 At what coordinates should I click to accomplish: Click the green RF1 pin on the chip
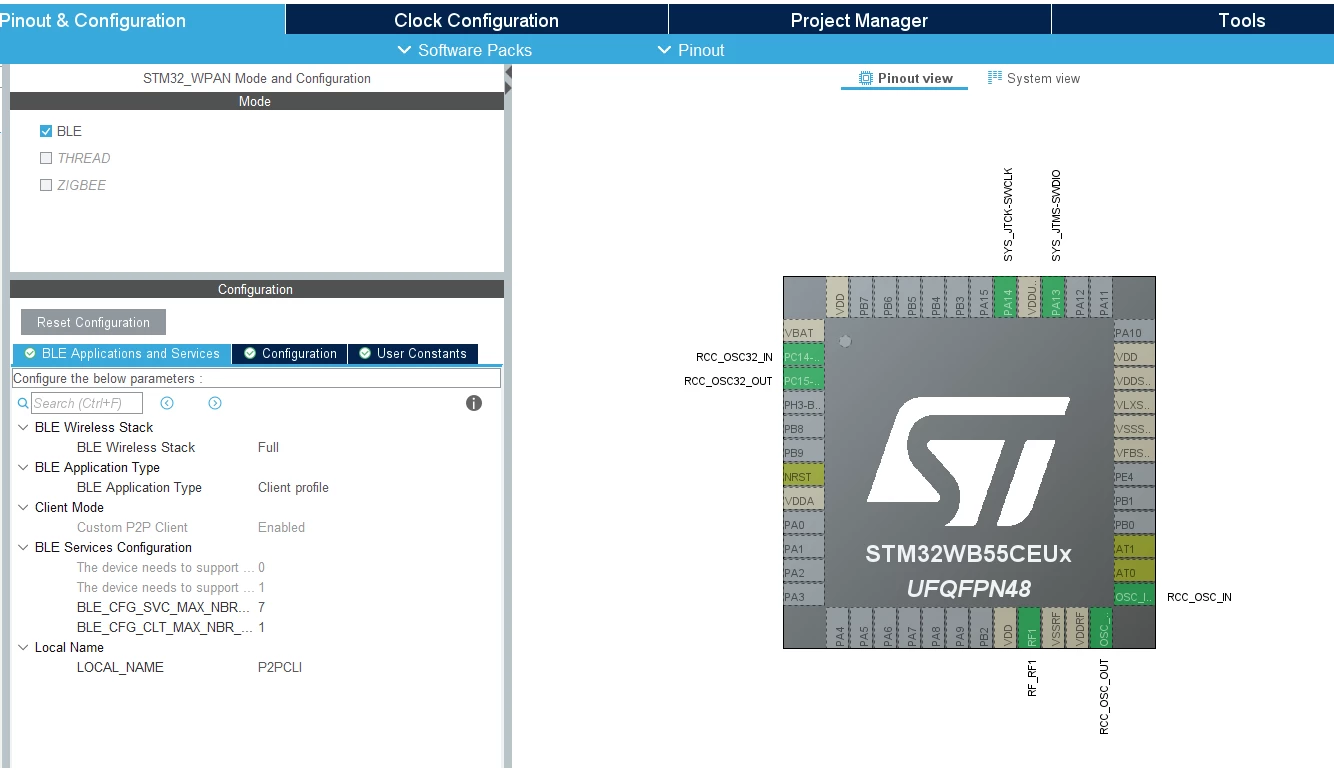1032,628
